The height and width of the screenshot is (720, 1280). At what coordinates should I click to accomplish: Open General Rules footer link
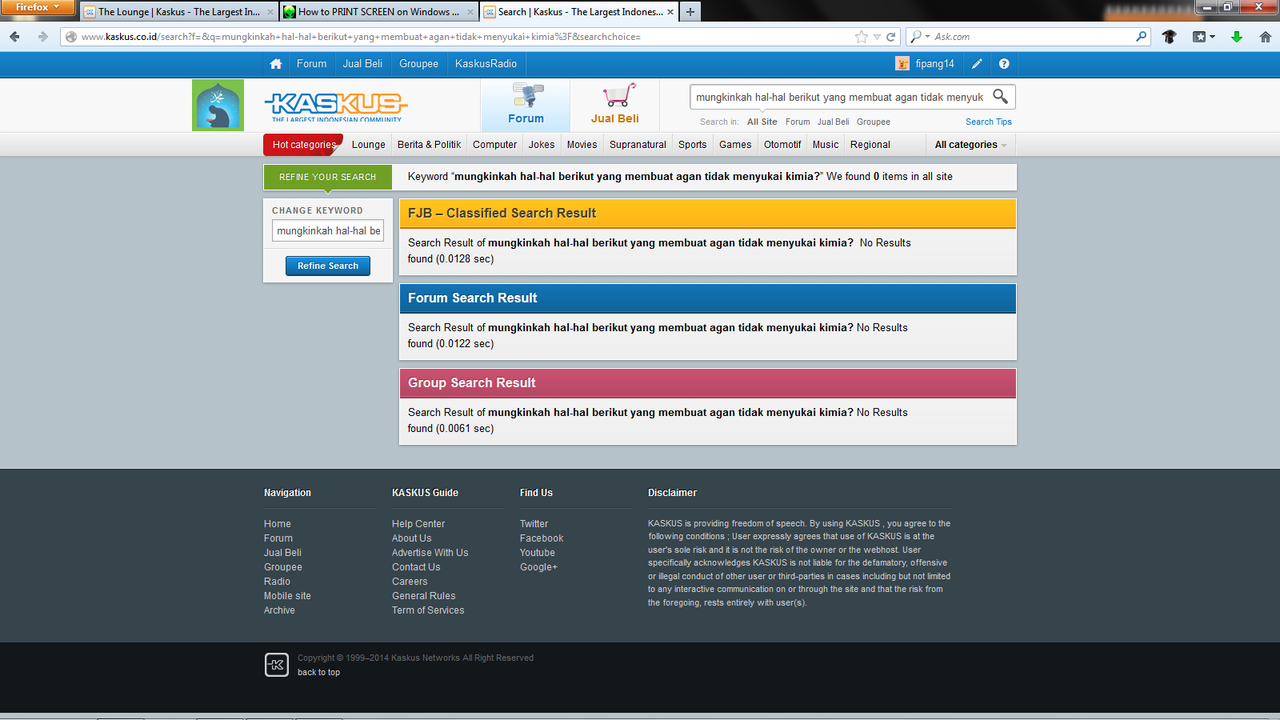(424, 596)
